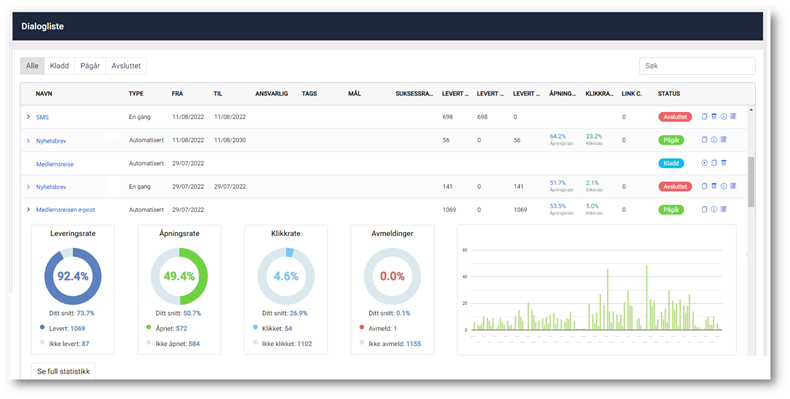Copy the Medlemsreise draft dialog
The image size is (790, 399).
(x=714, y=163)
